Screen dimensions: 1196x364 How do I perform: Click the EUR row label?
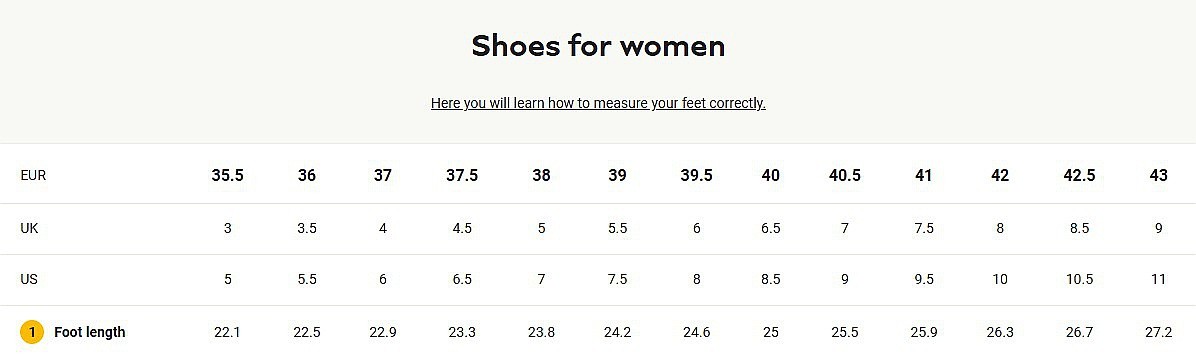[x=34, y=176]
